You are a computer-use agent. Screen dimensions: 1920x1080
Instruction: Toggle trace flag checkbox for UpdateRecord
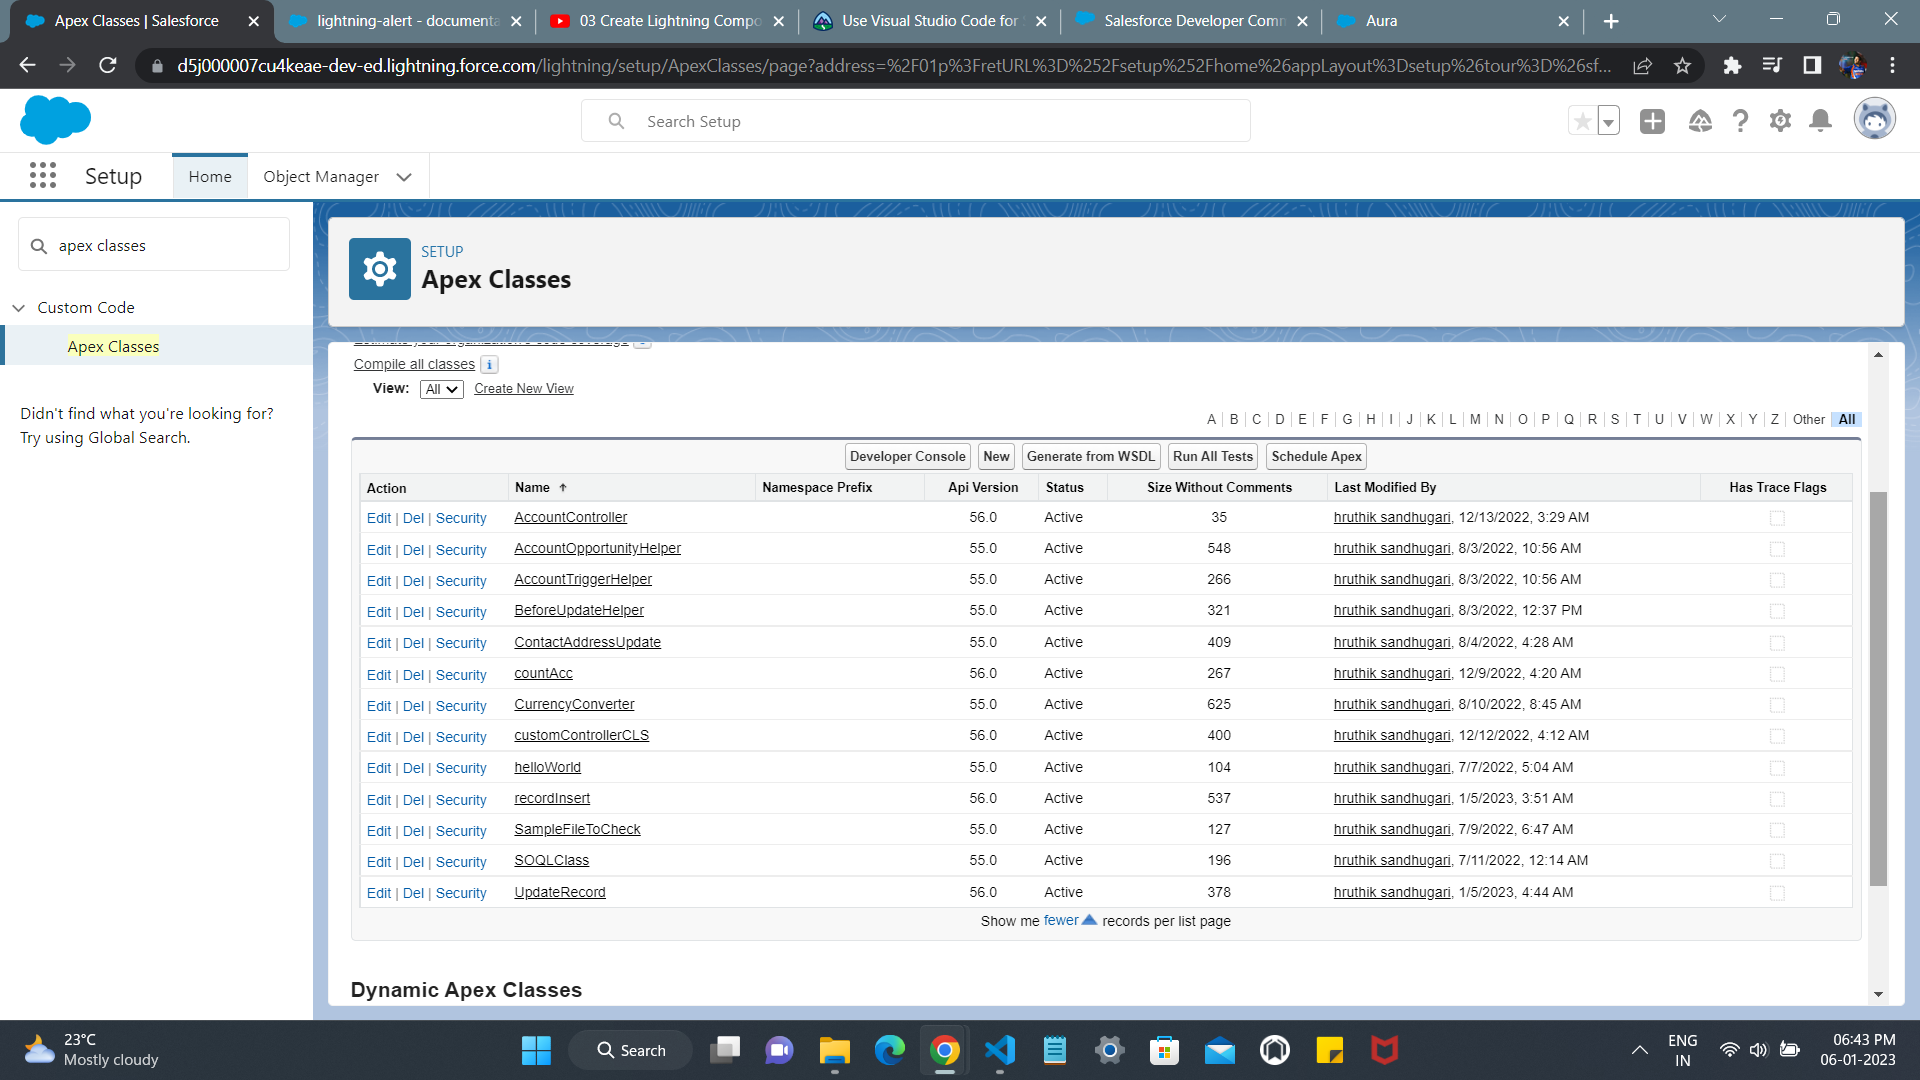coord(1777,893)
